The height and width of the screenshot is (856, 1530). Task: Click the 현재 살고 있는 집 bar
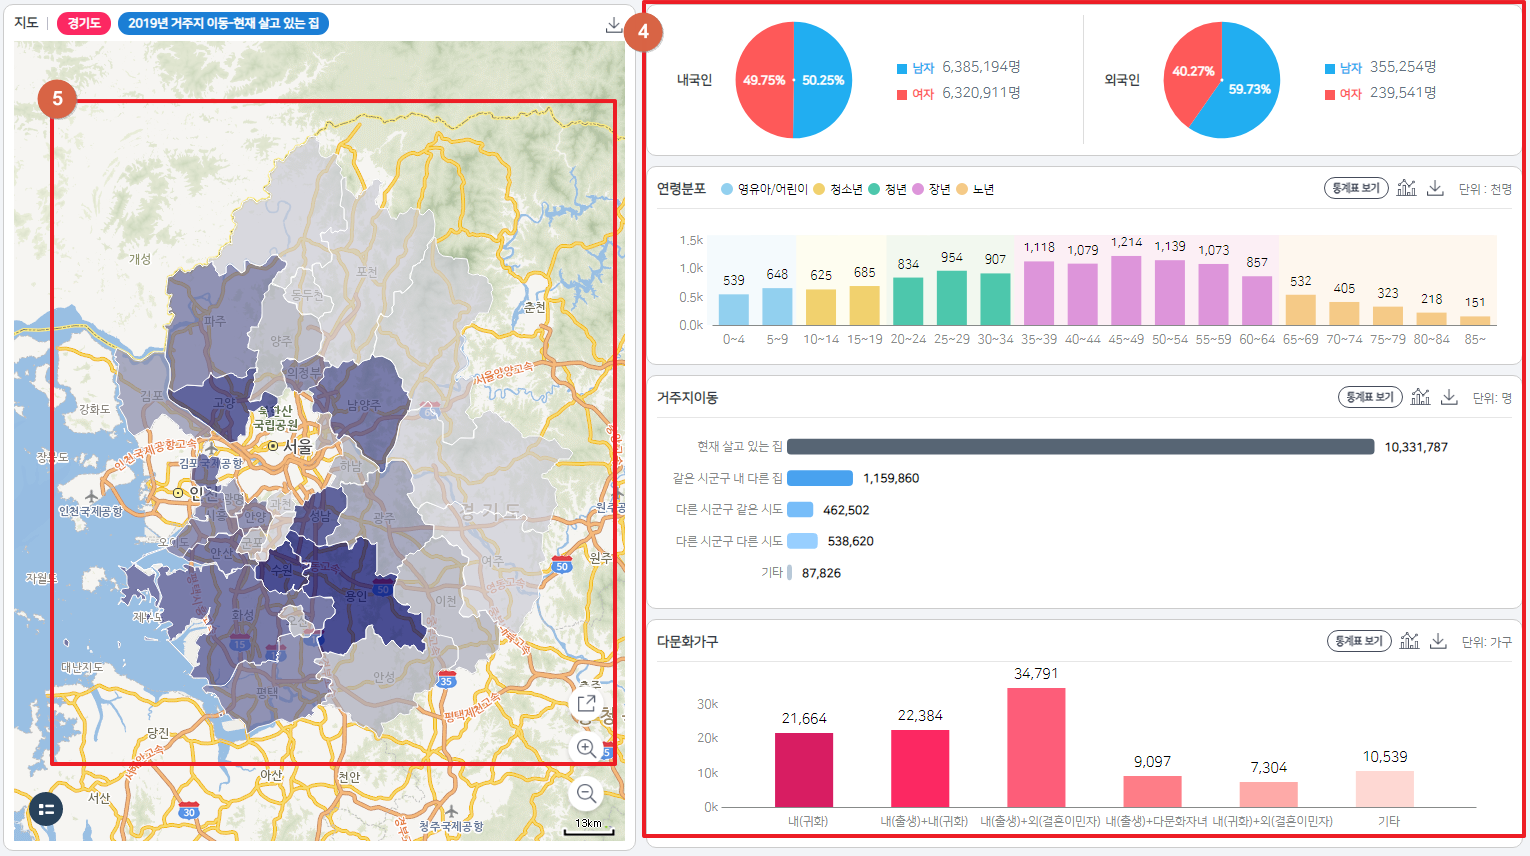pos(1080,447)
